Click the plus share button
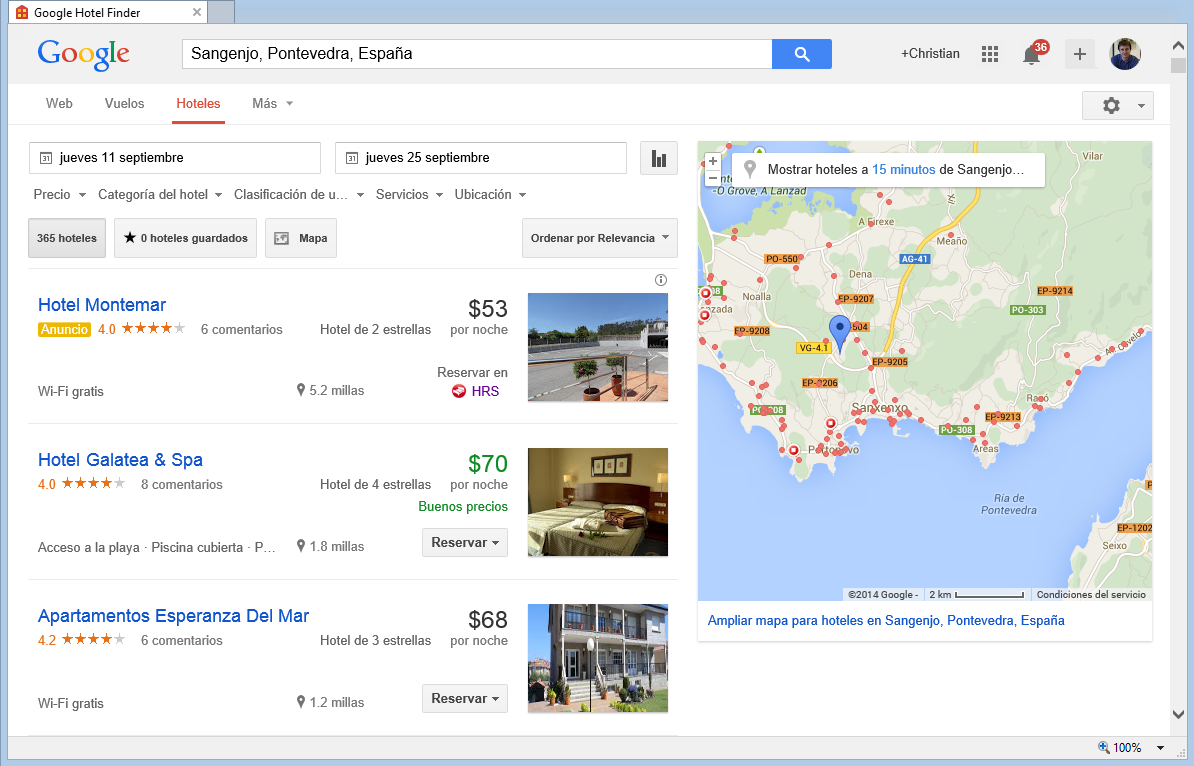1194x766 pixels. [x=1079, y=54]
